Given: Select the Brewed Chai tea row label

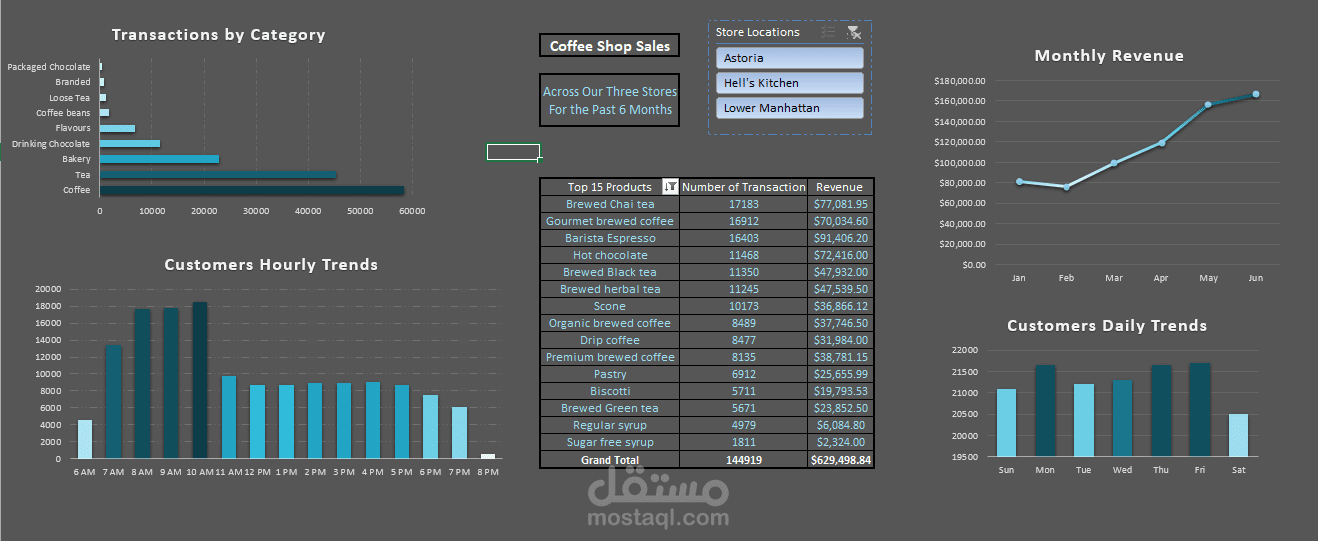Looking at the screenshot, I should click(610, 204).
